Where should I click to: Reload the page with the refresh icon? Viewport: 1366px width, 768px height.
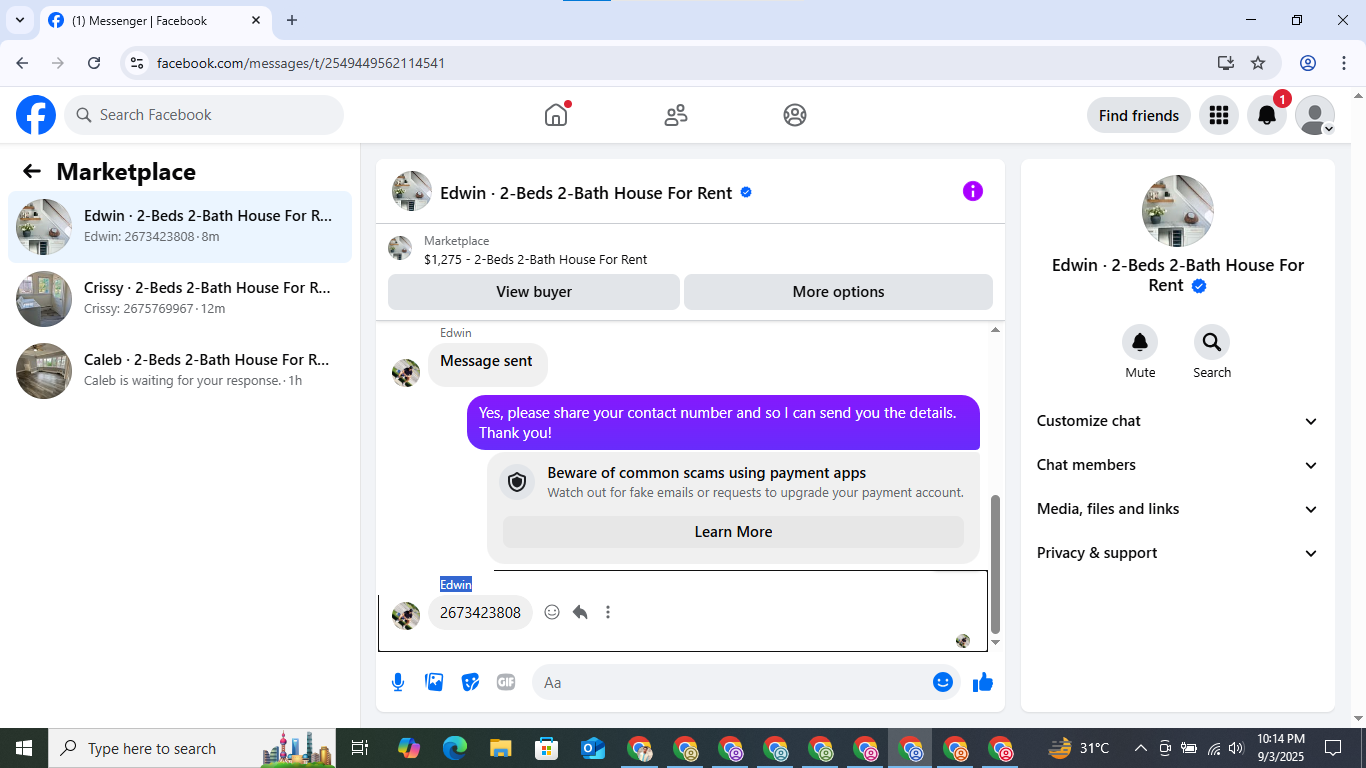[94, 63]
